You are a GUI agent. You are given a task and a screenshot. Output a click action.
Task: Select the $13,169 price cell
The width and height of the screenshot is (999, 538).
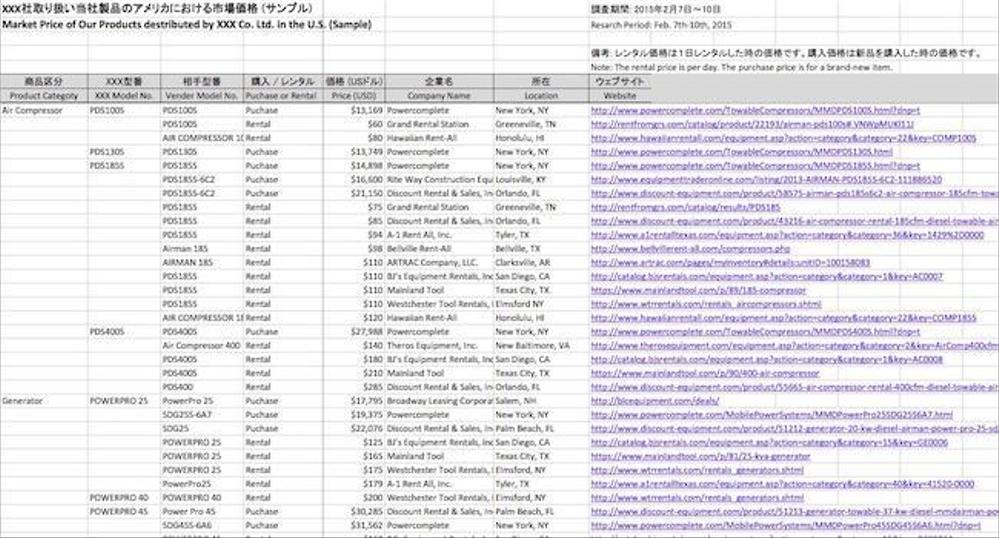point(354,110)
